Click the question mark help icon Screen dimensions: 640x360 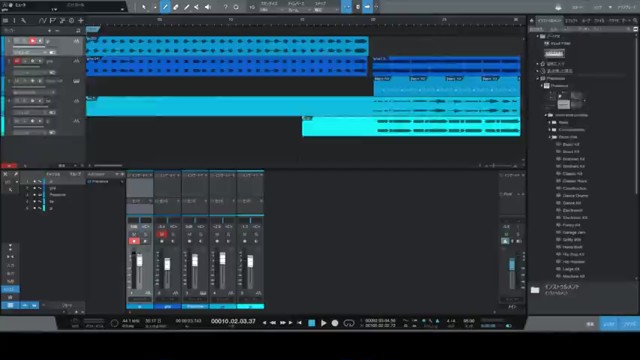[x=225, y=7]
